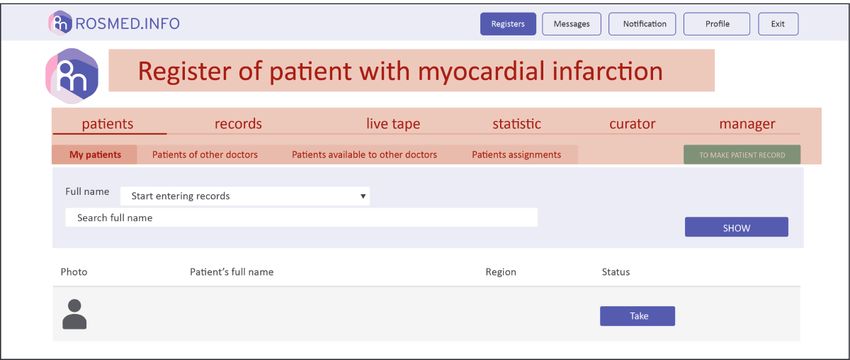The height and width of the screenshot is (360, 850).
Task: Open the Messages section
Action: click(x=571, y=24)
